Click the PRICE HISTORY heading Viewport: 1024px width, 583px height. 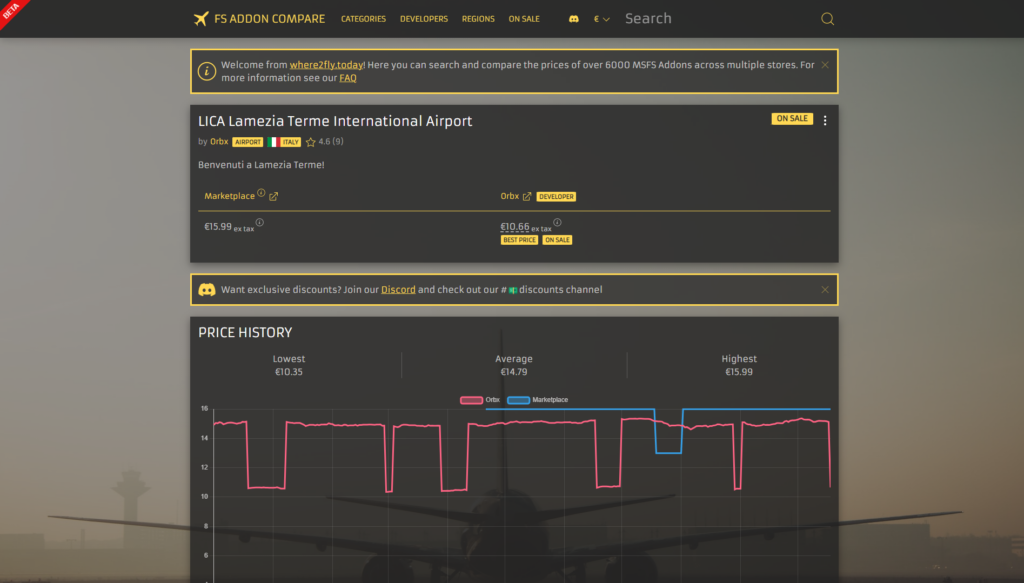(245, 332)
